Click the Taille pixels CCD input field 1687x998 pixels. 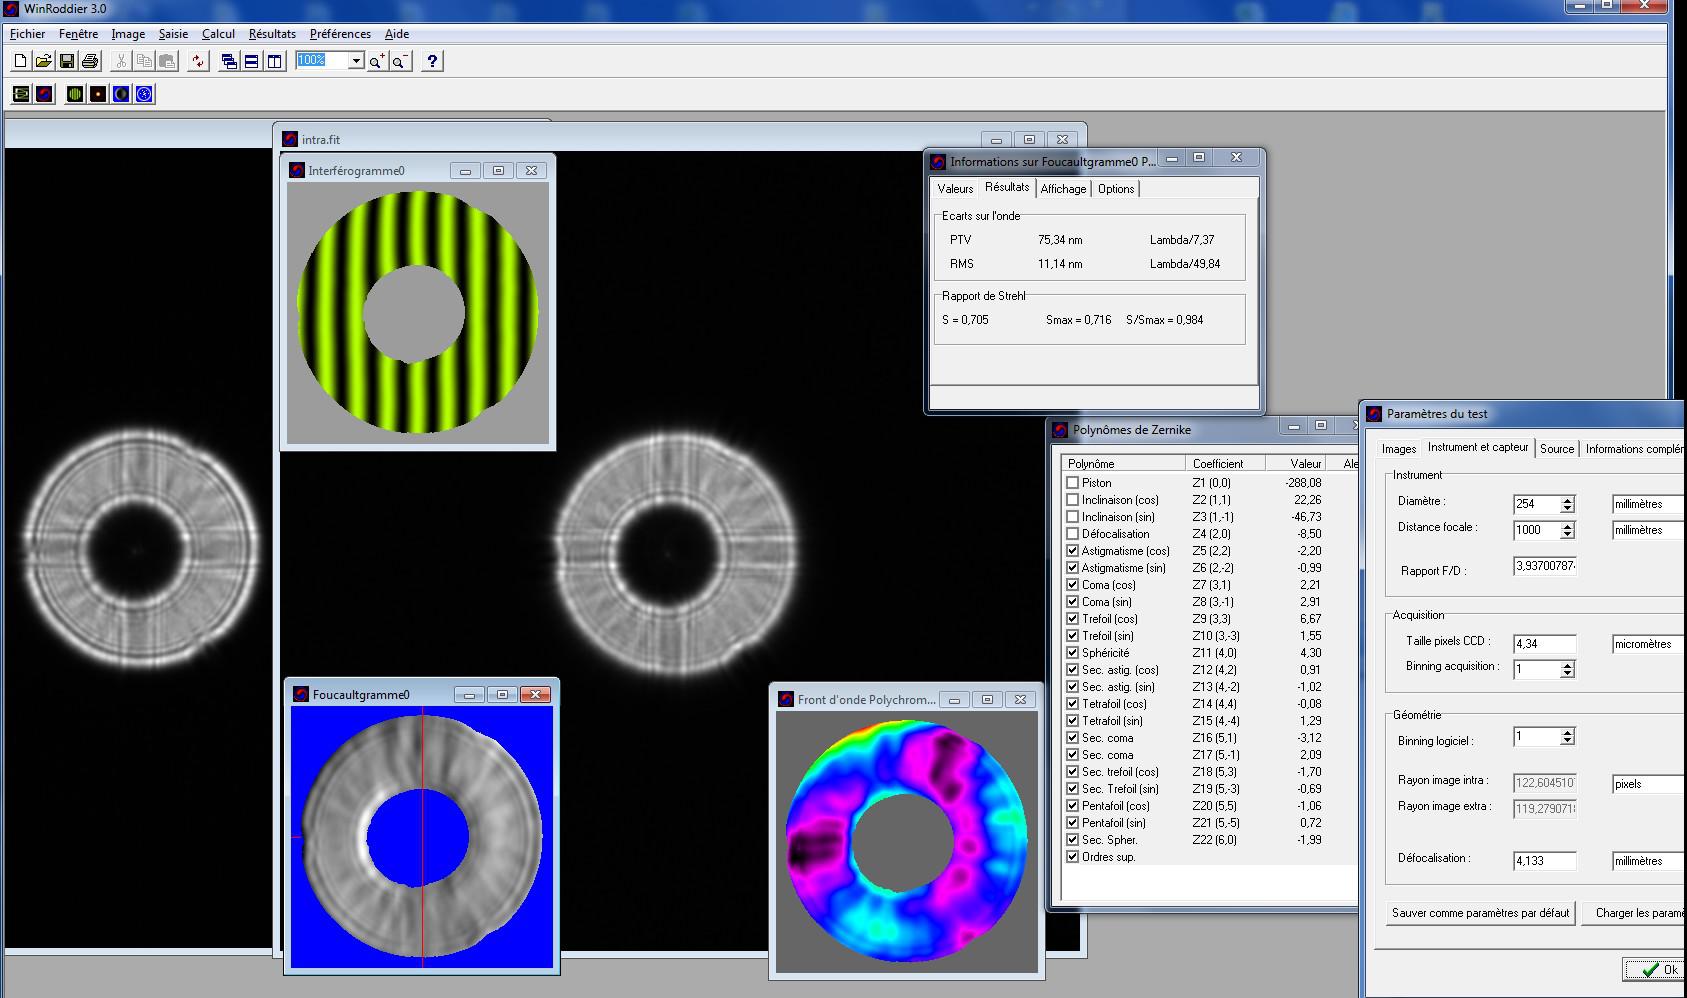pos(1545,644)
